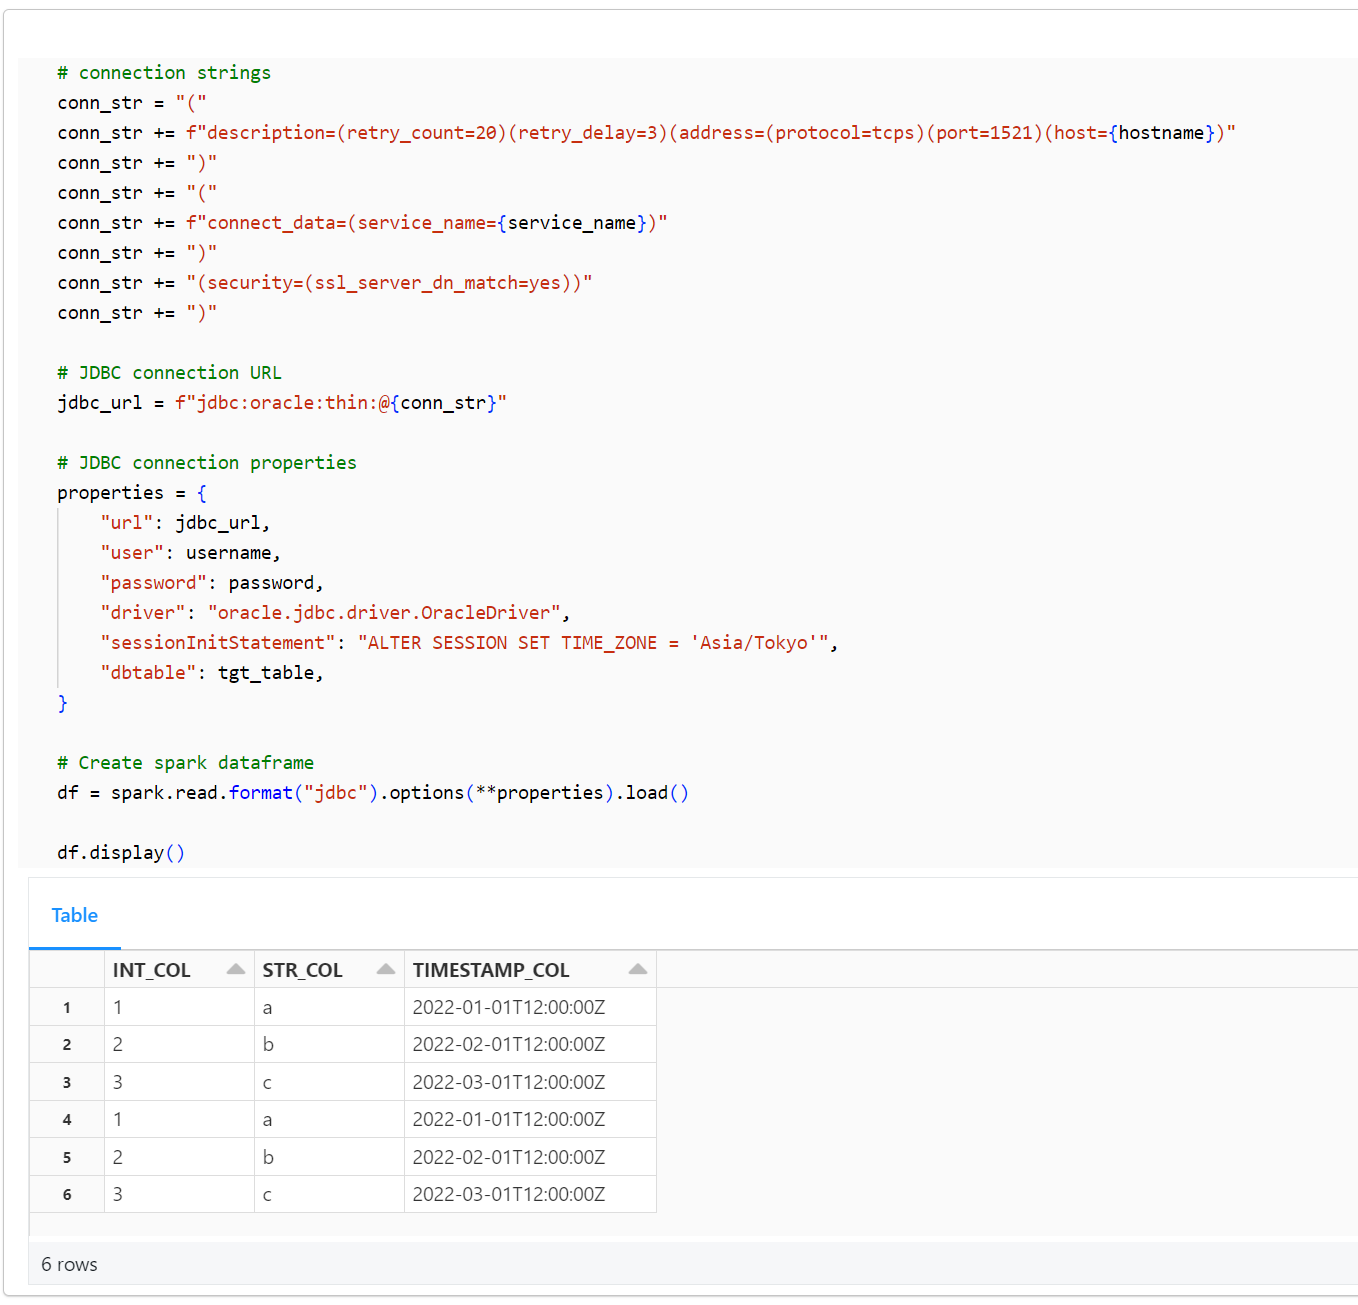Place cursor on the "password" property line
Viewport: 1358px width, 1305px height.
pos(212,583)
